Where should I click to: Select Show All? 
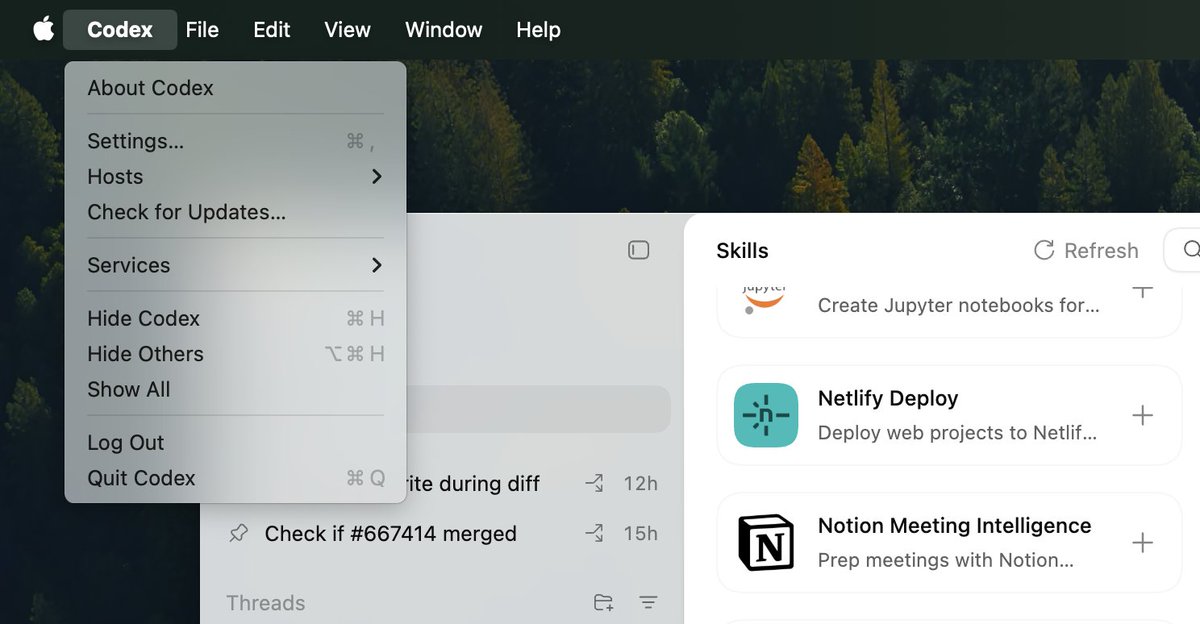(235, 389)
